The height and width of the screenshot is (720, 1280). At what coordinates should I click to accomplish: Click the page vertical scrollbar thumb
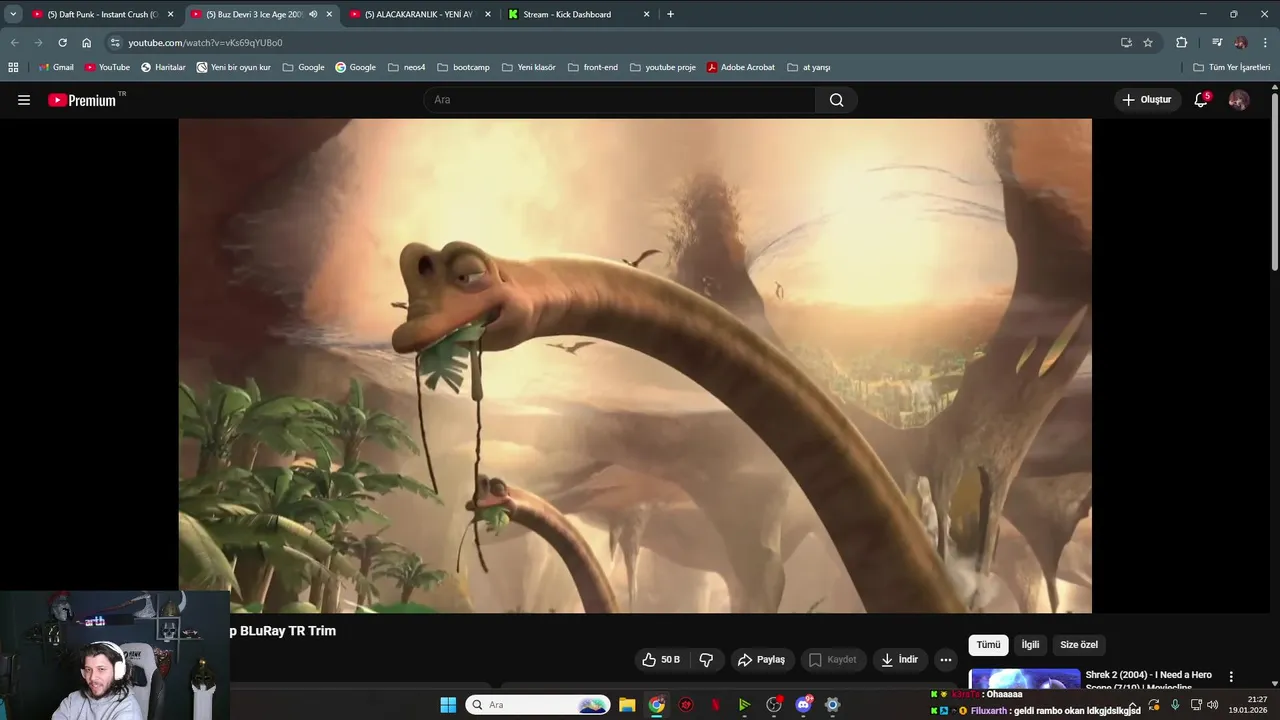coord(1275,180)
